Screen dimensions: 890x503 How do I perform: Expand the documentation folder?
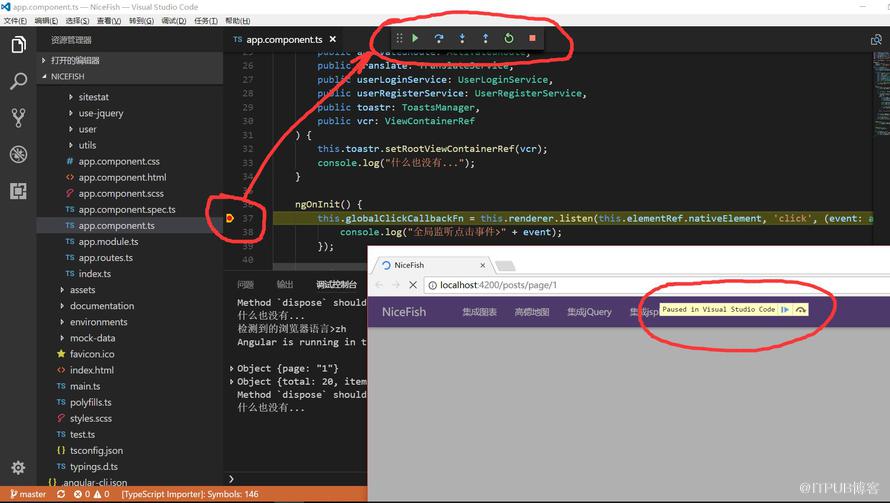click(102, 305)
